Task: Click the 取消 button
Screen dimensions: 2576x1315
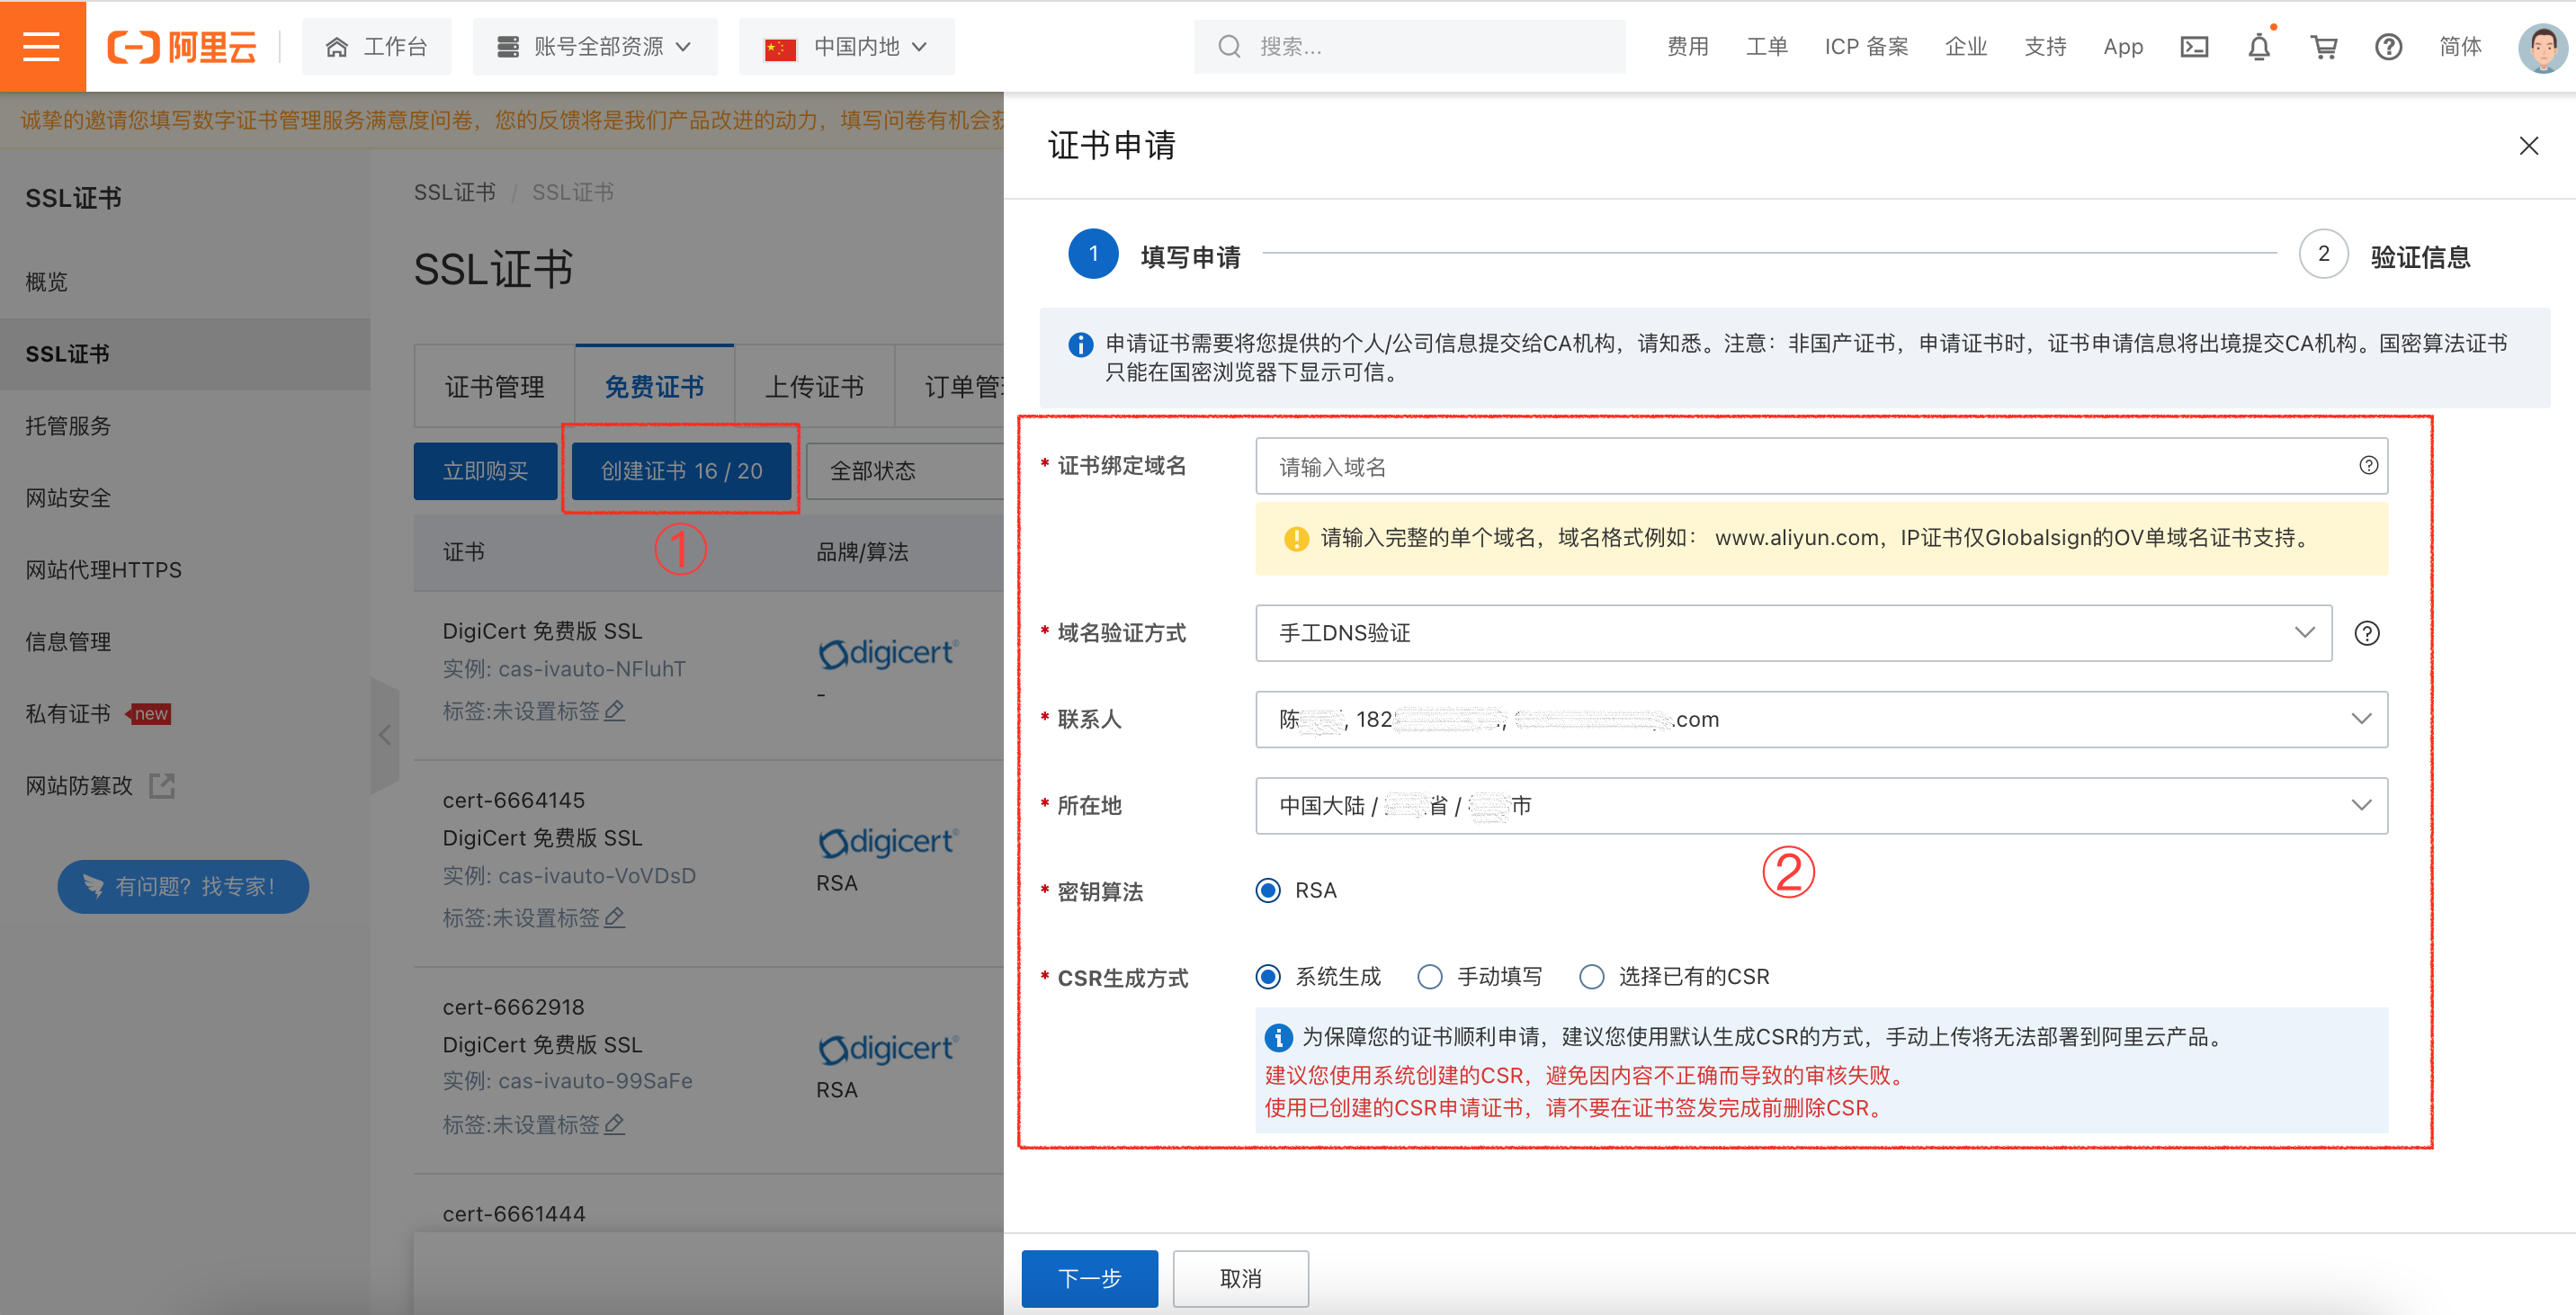Action: 1241,1278
